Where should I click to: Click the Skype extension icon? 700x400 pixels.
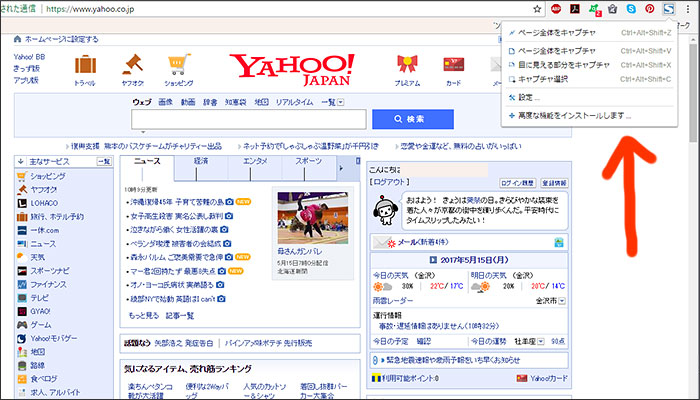pos(630,8)
